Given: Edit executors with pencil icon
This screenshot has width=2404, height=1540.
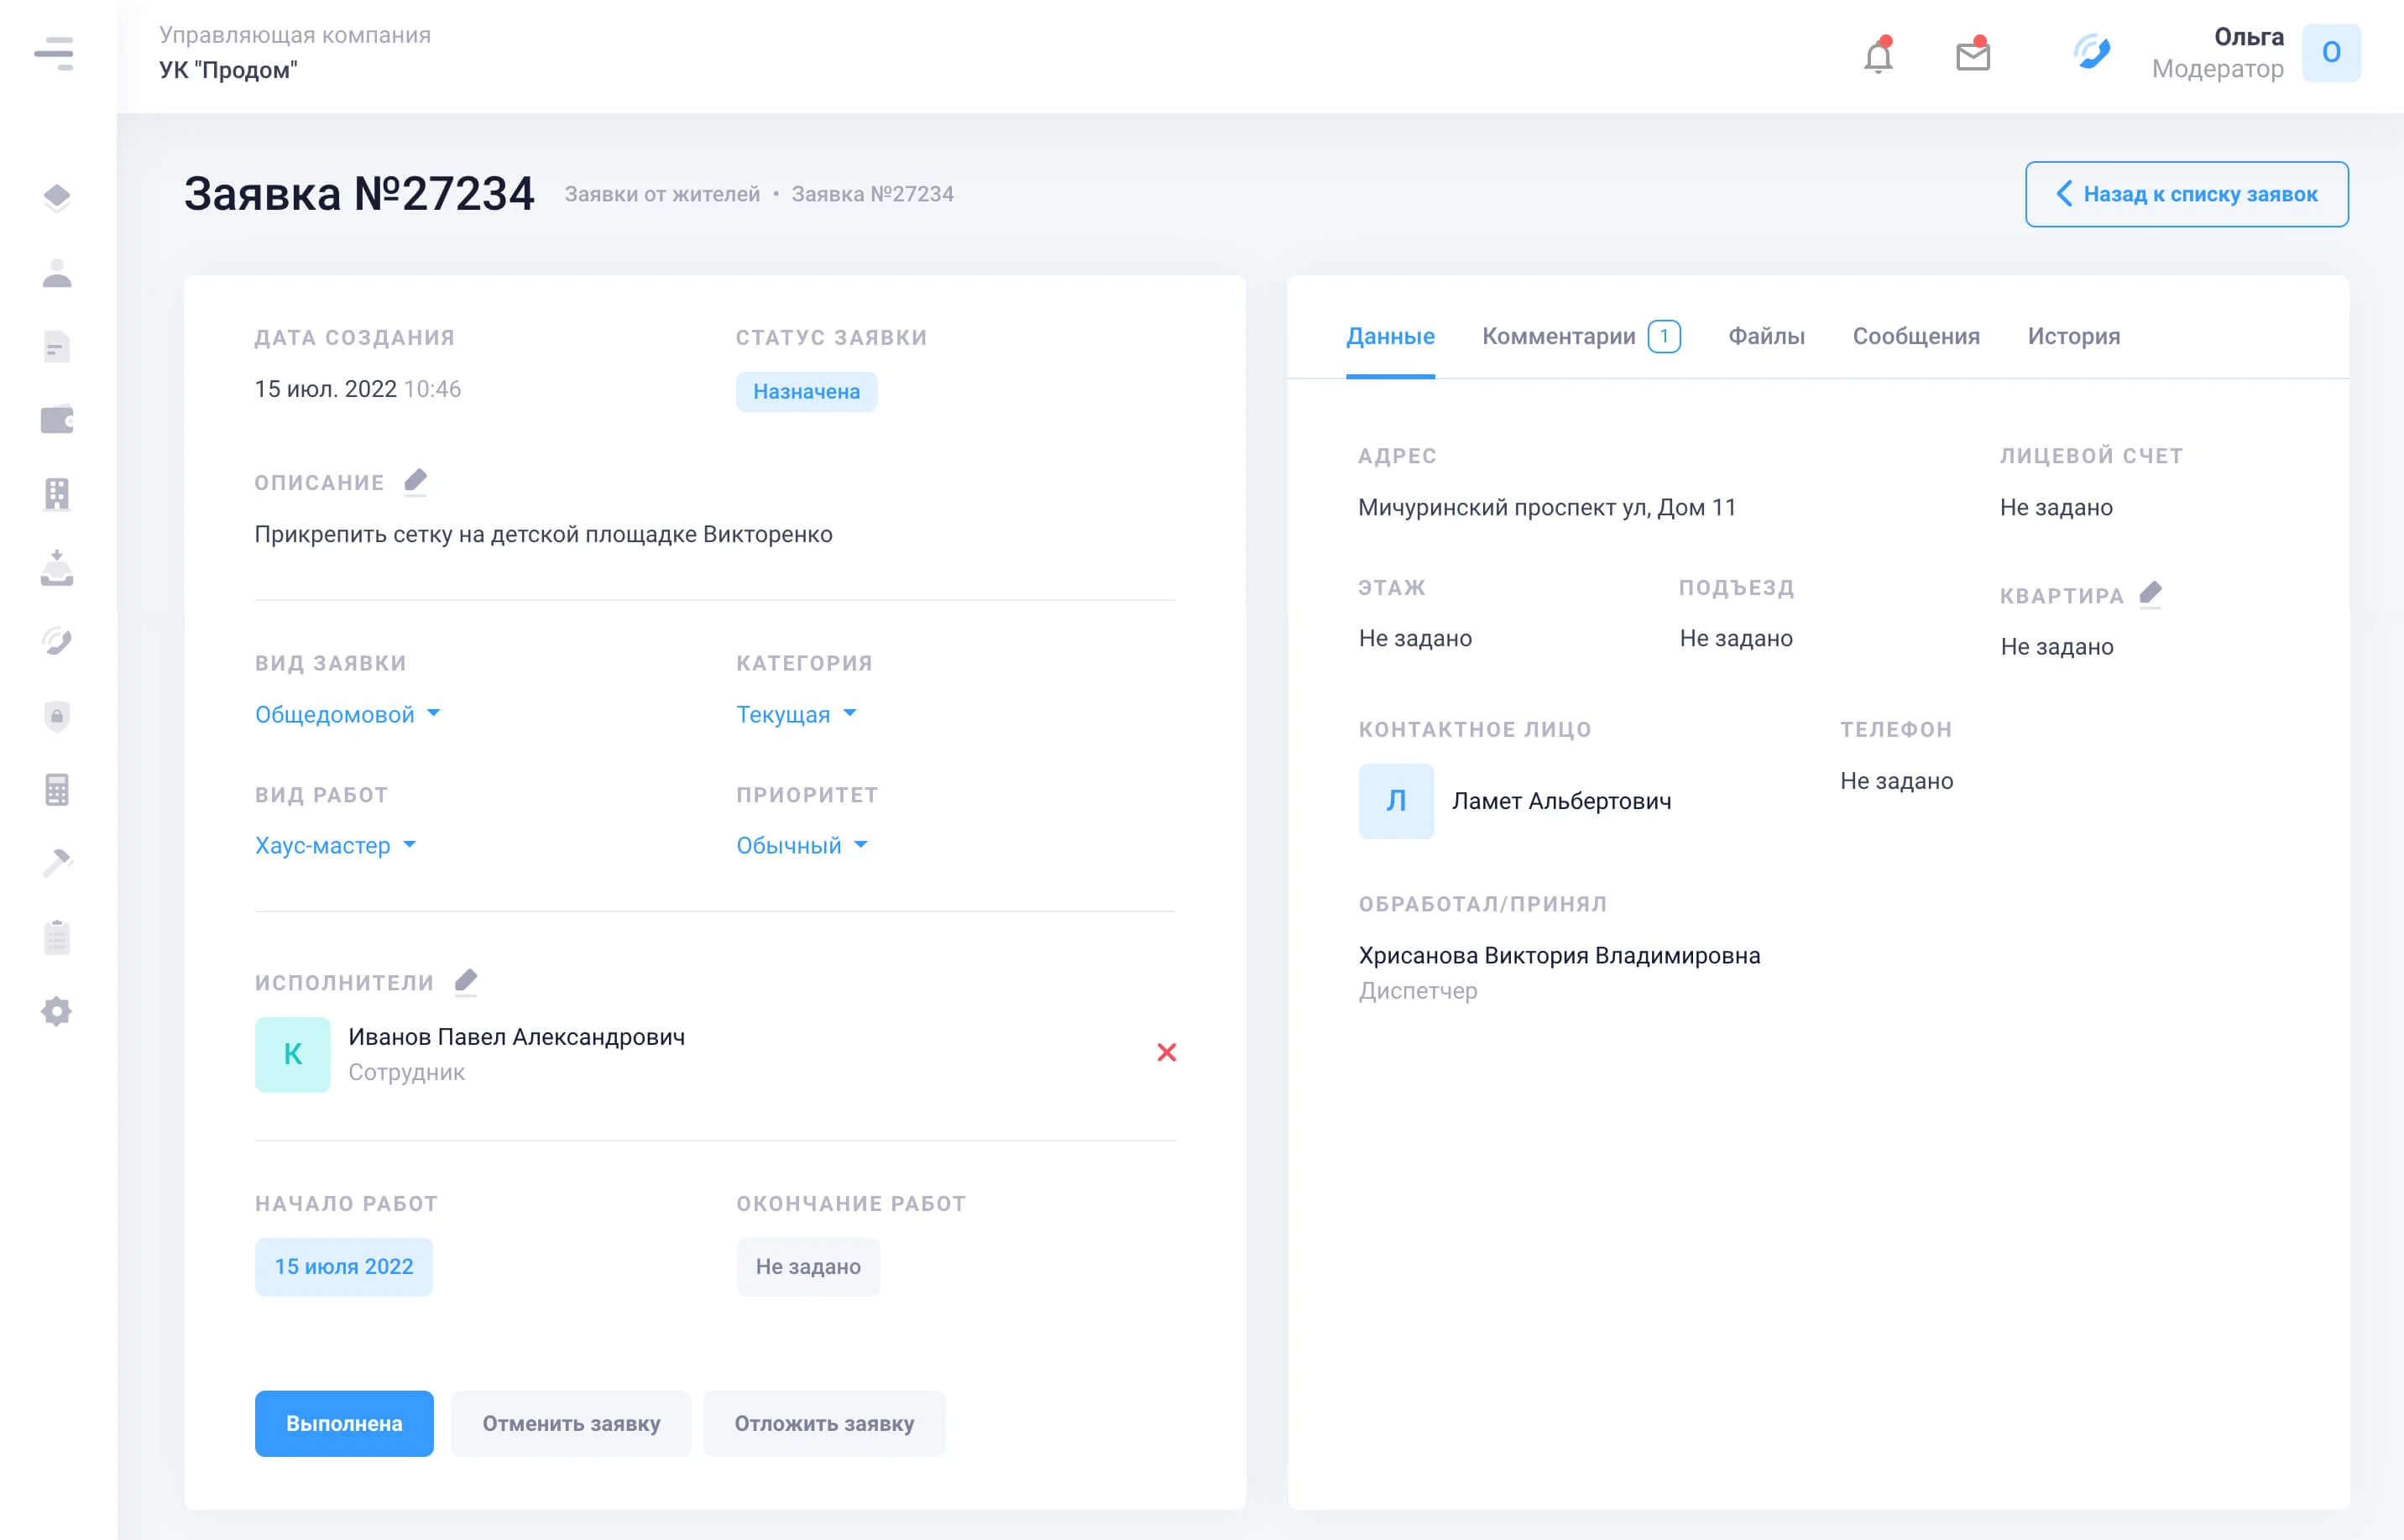Looking at the screenshot, I should point(466,982).
